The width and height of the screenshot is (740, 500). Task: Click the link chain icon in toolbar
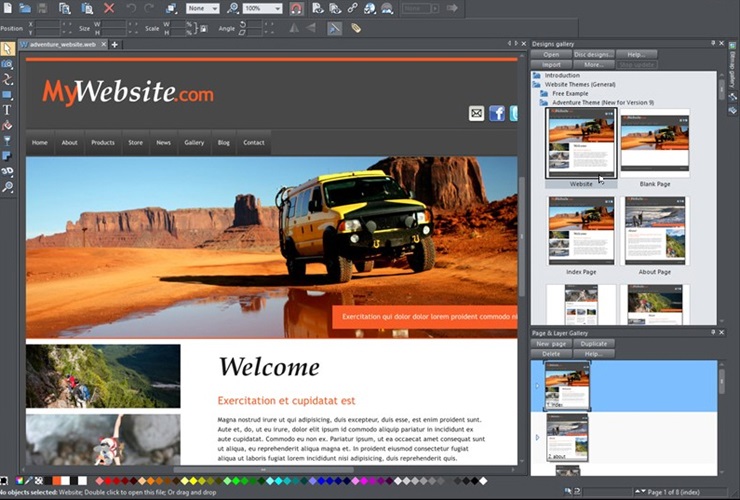click(x=353, y=8)
